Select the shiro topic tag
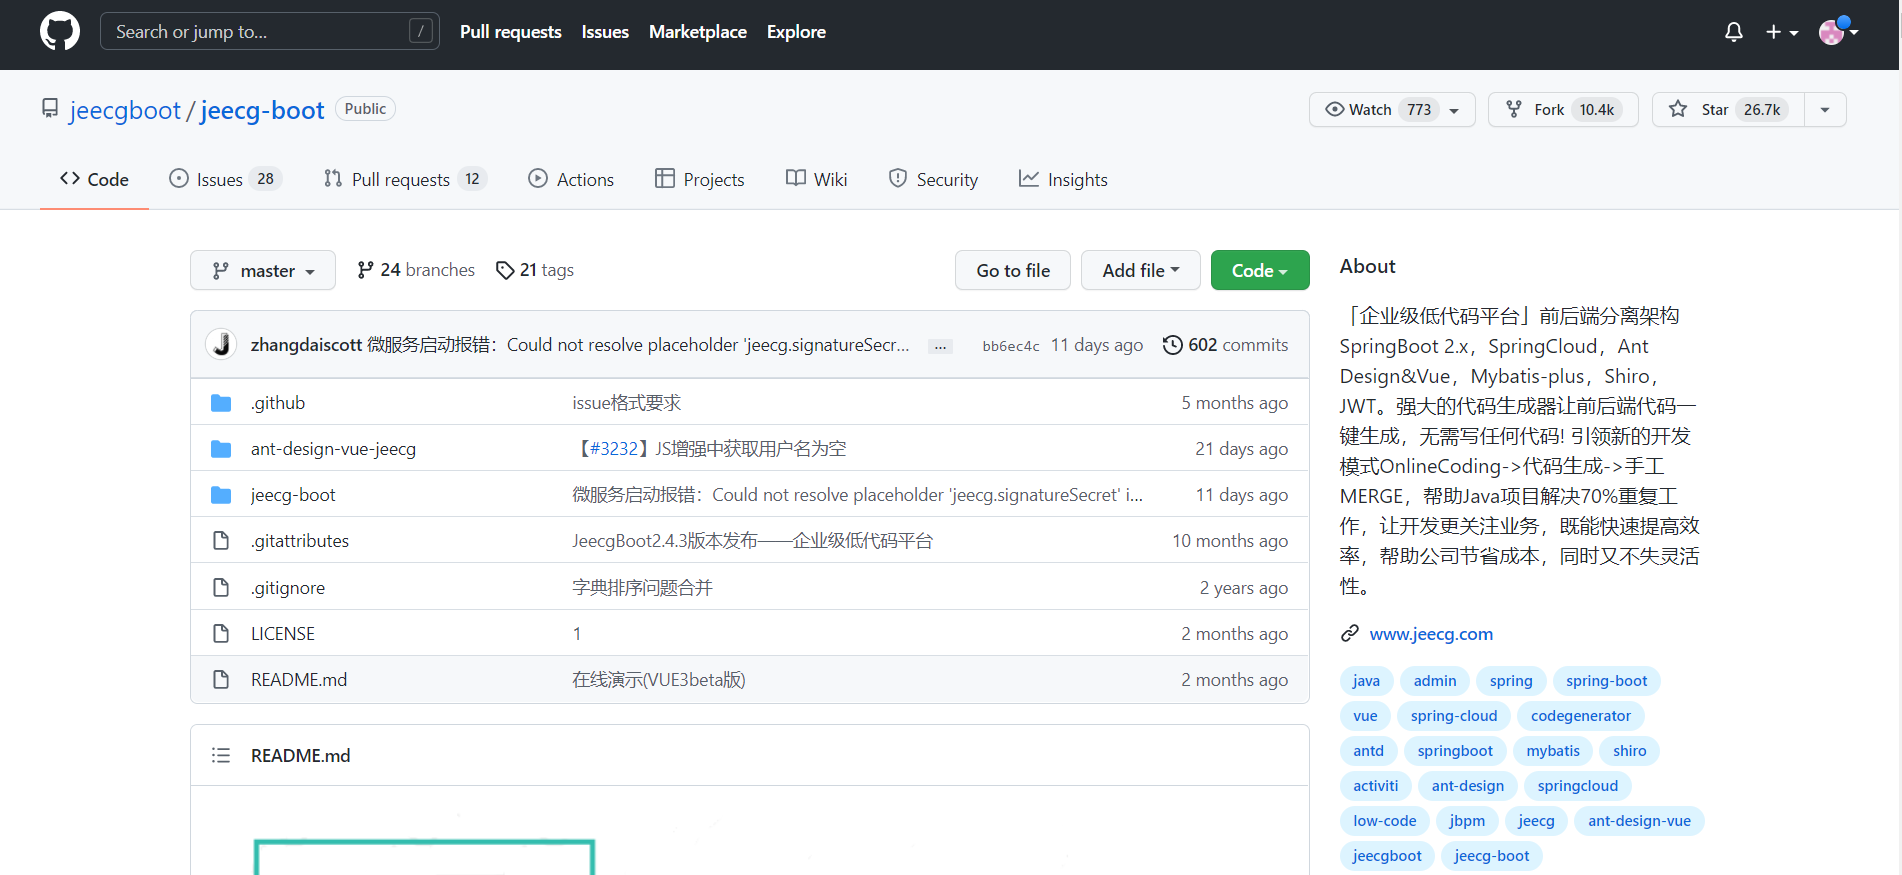The image size is (1902, 875). click(1629, 751)
